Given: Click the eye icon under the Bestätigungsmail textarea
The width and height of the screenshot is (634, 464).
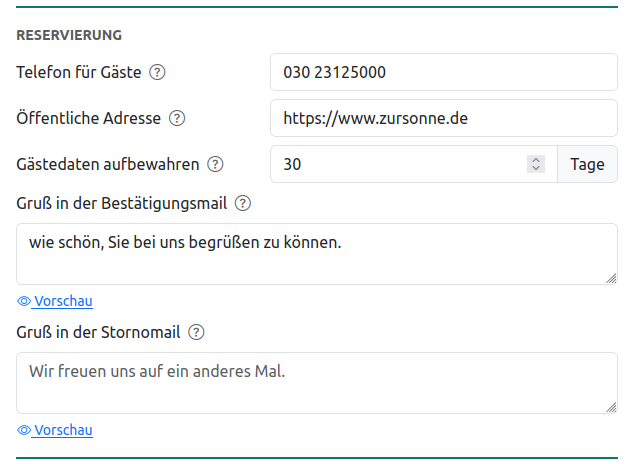Looking at the screenshot, I should tap(24, 301).
